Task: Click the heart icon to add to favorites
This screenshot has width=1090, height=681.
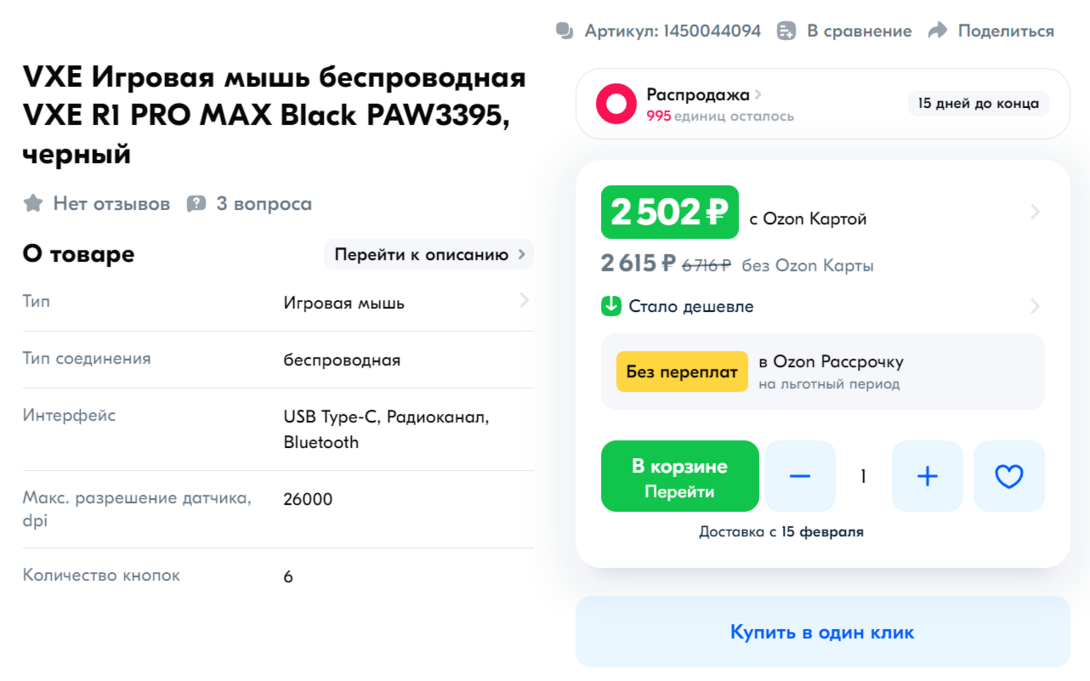Action: [1009, 477]
